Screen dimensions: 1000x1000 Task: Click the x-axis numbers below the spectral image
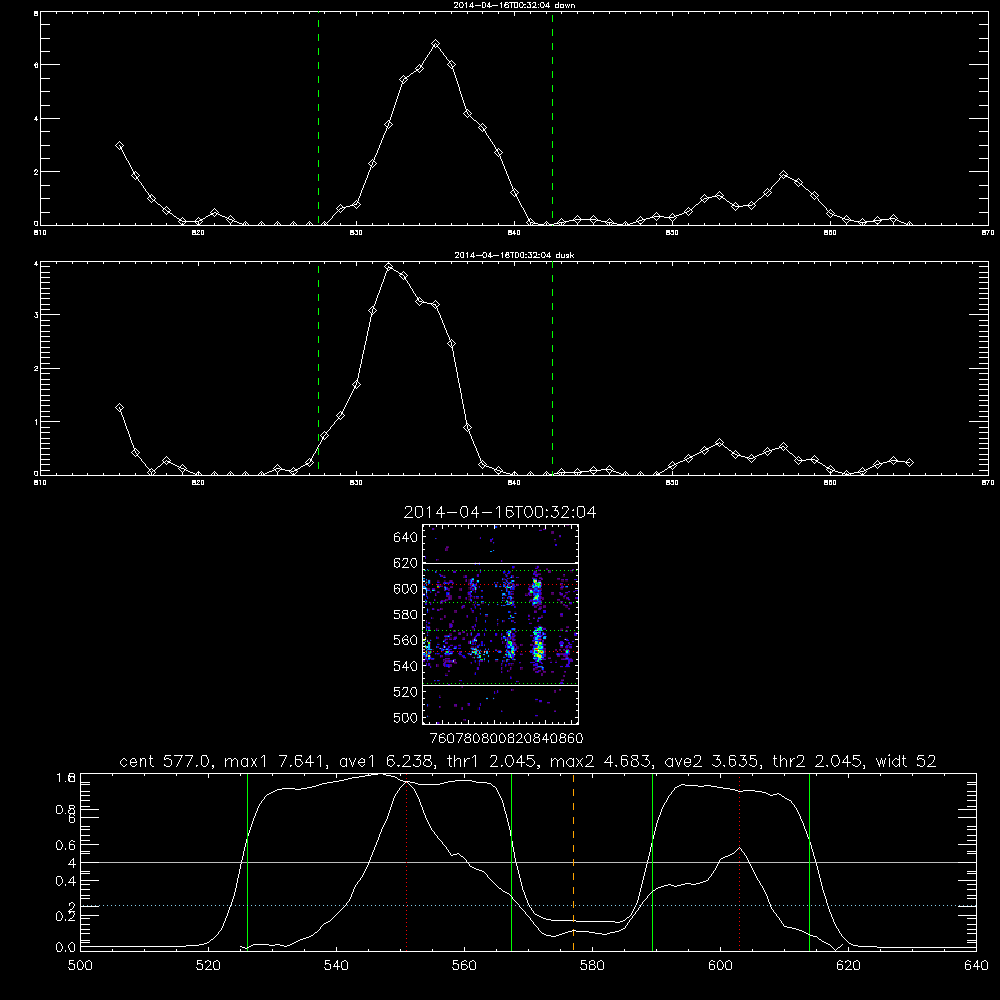[506, 738]
